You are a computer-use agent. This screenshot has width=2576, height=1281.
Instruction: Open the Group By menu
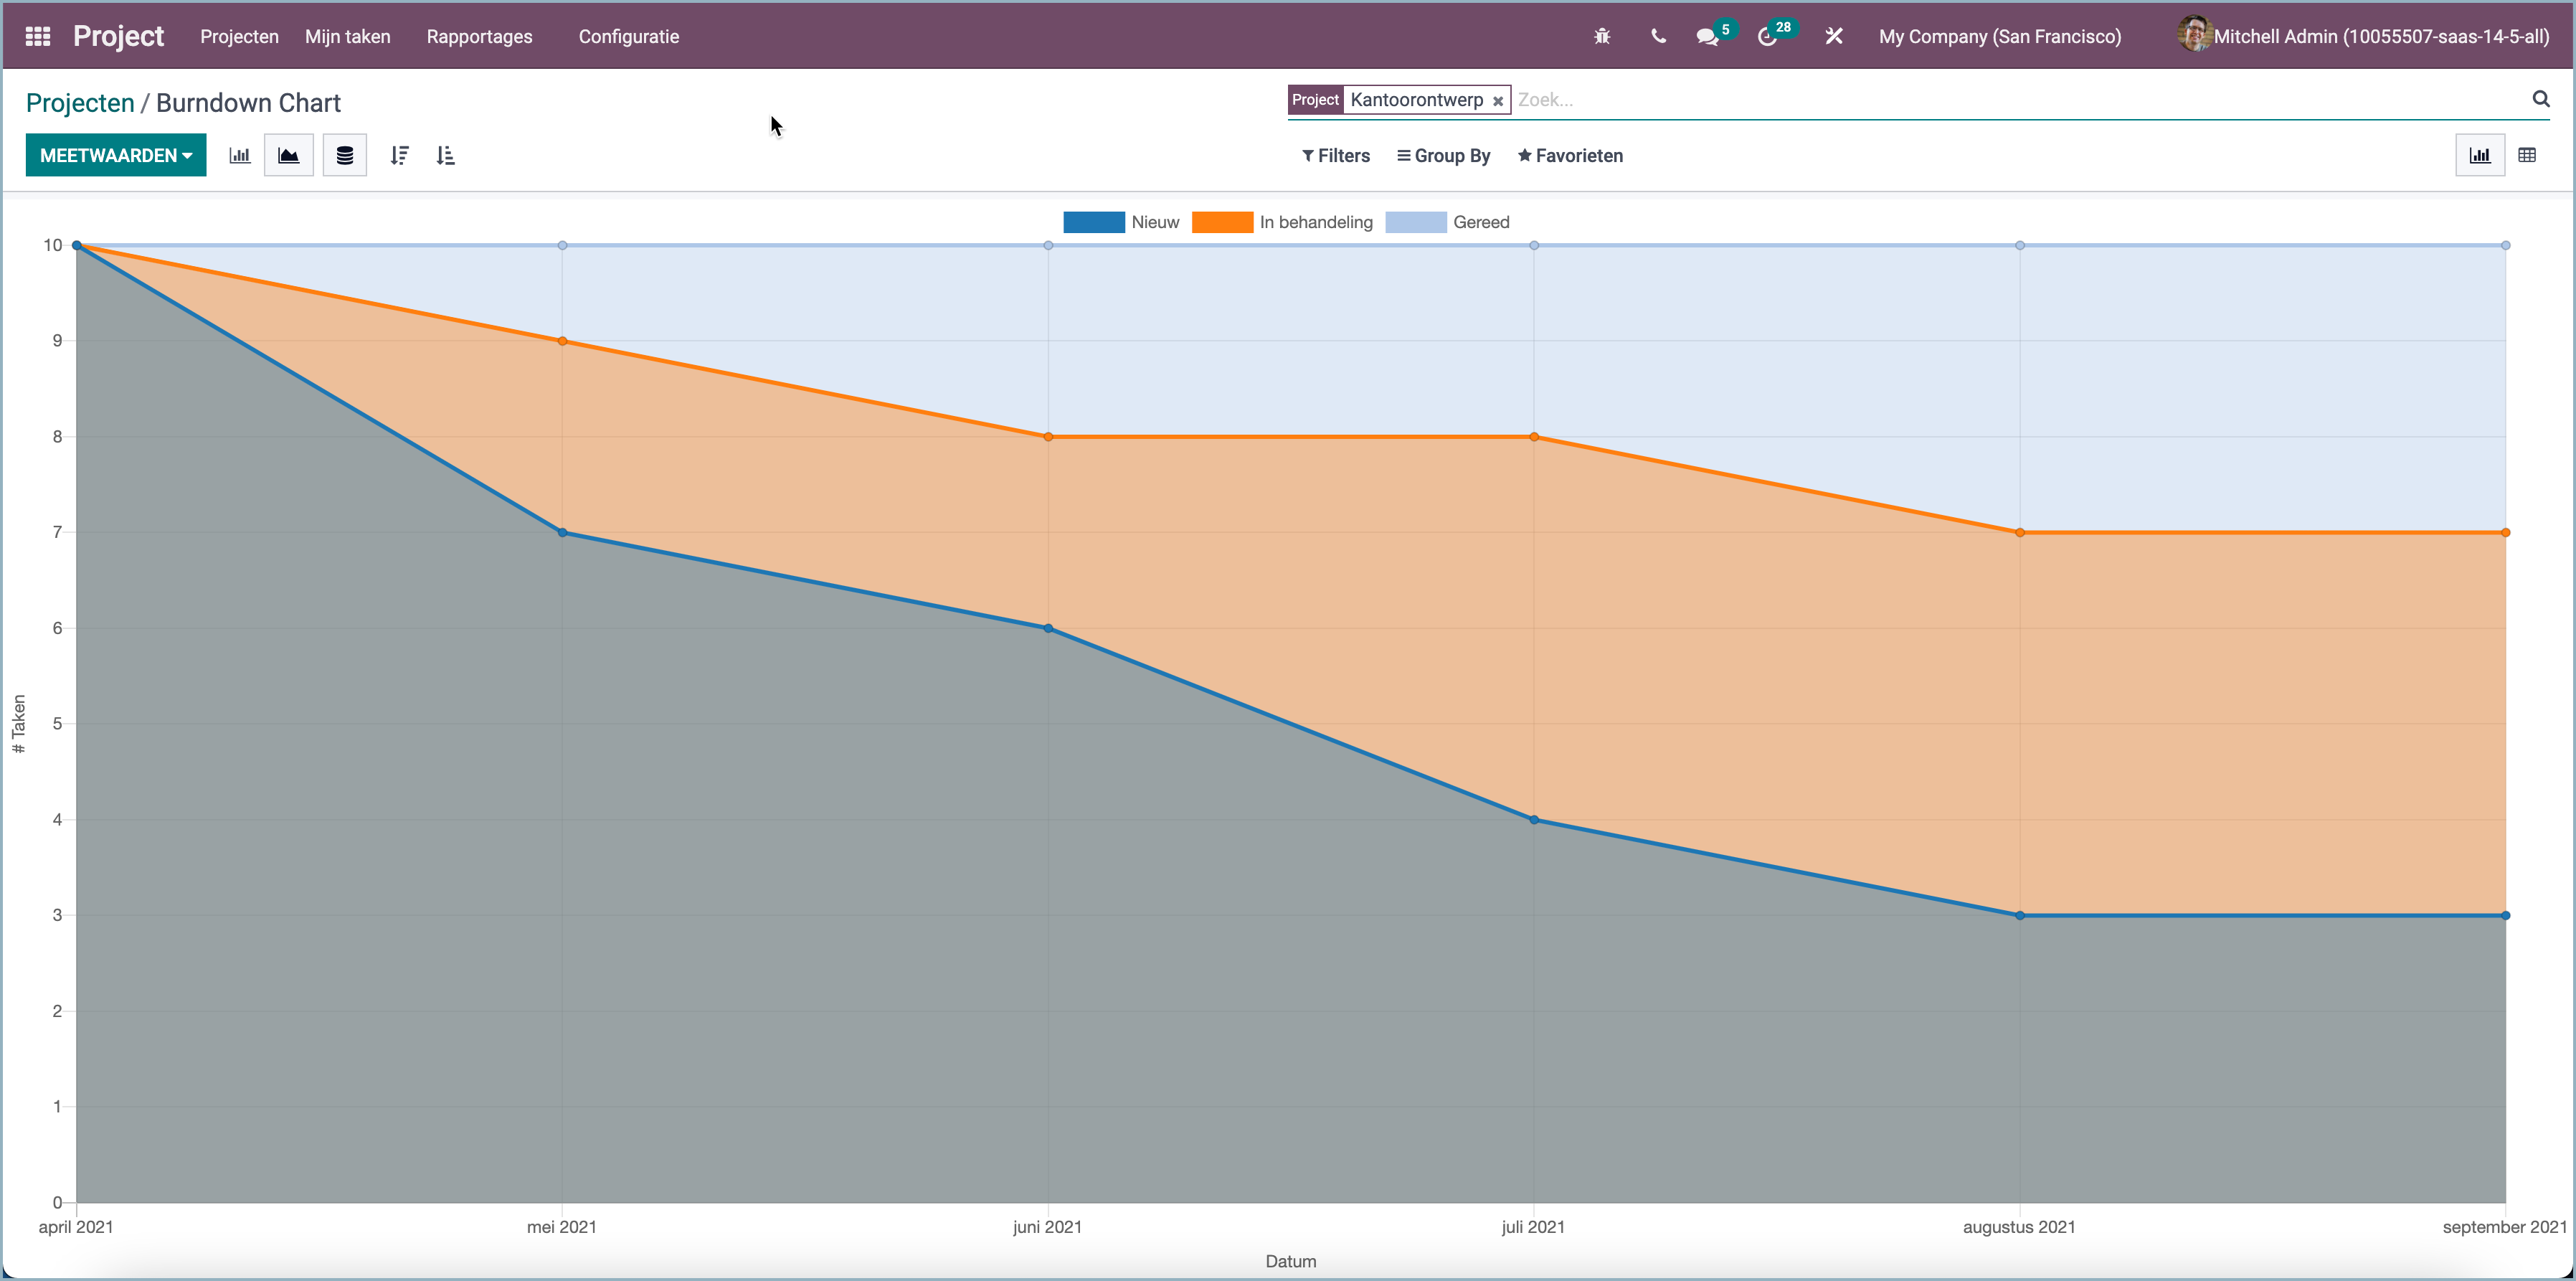1443,156
